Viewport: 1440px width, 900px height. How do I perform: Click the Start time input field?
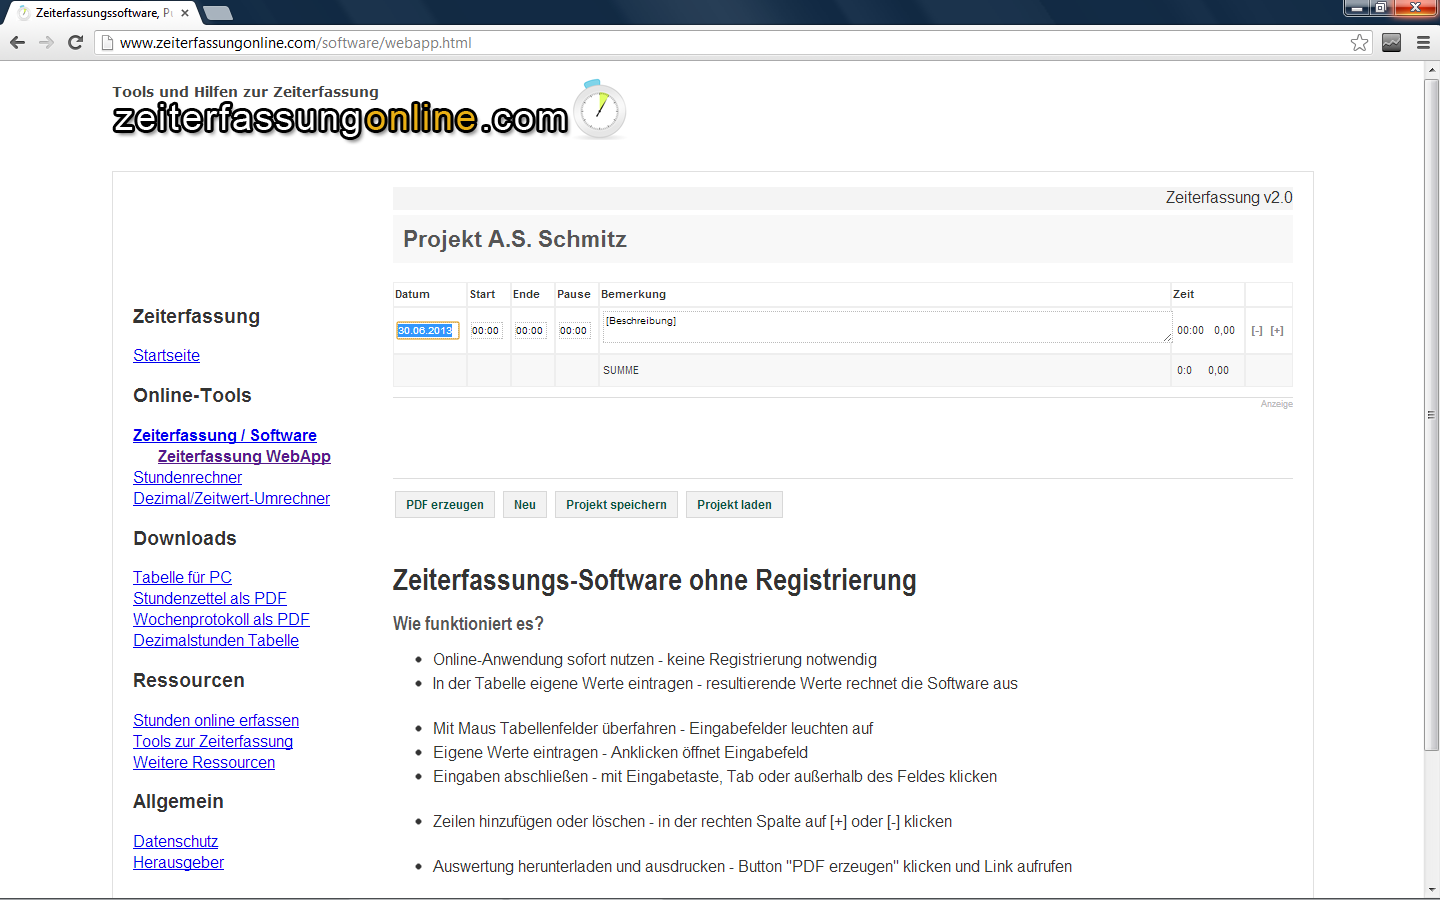click(x=486, y=331)
